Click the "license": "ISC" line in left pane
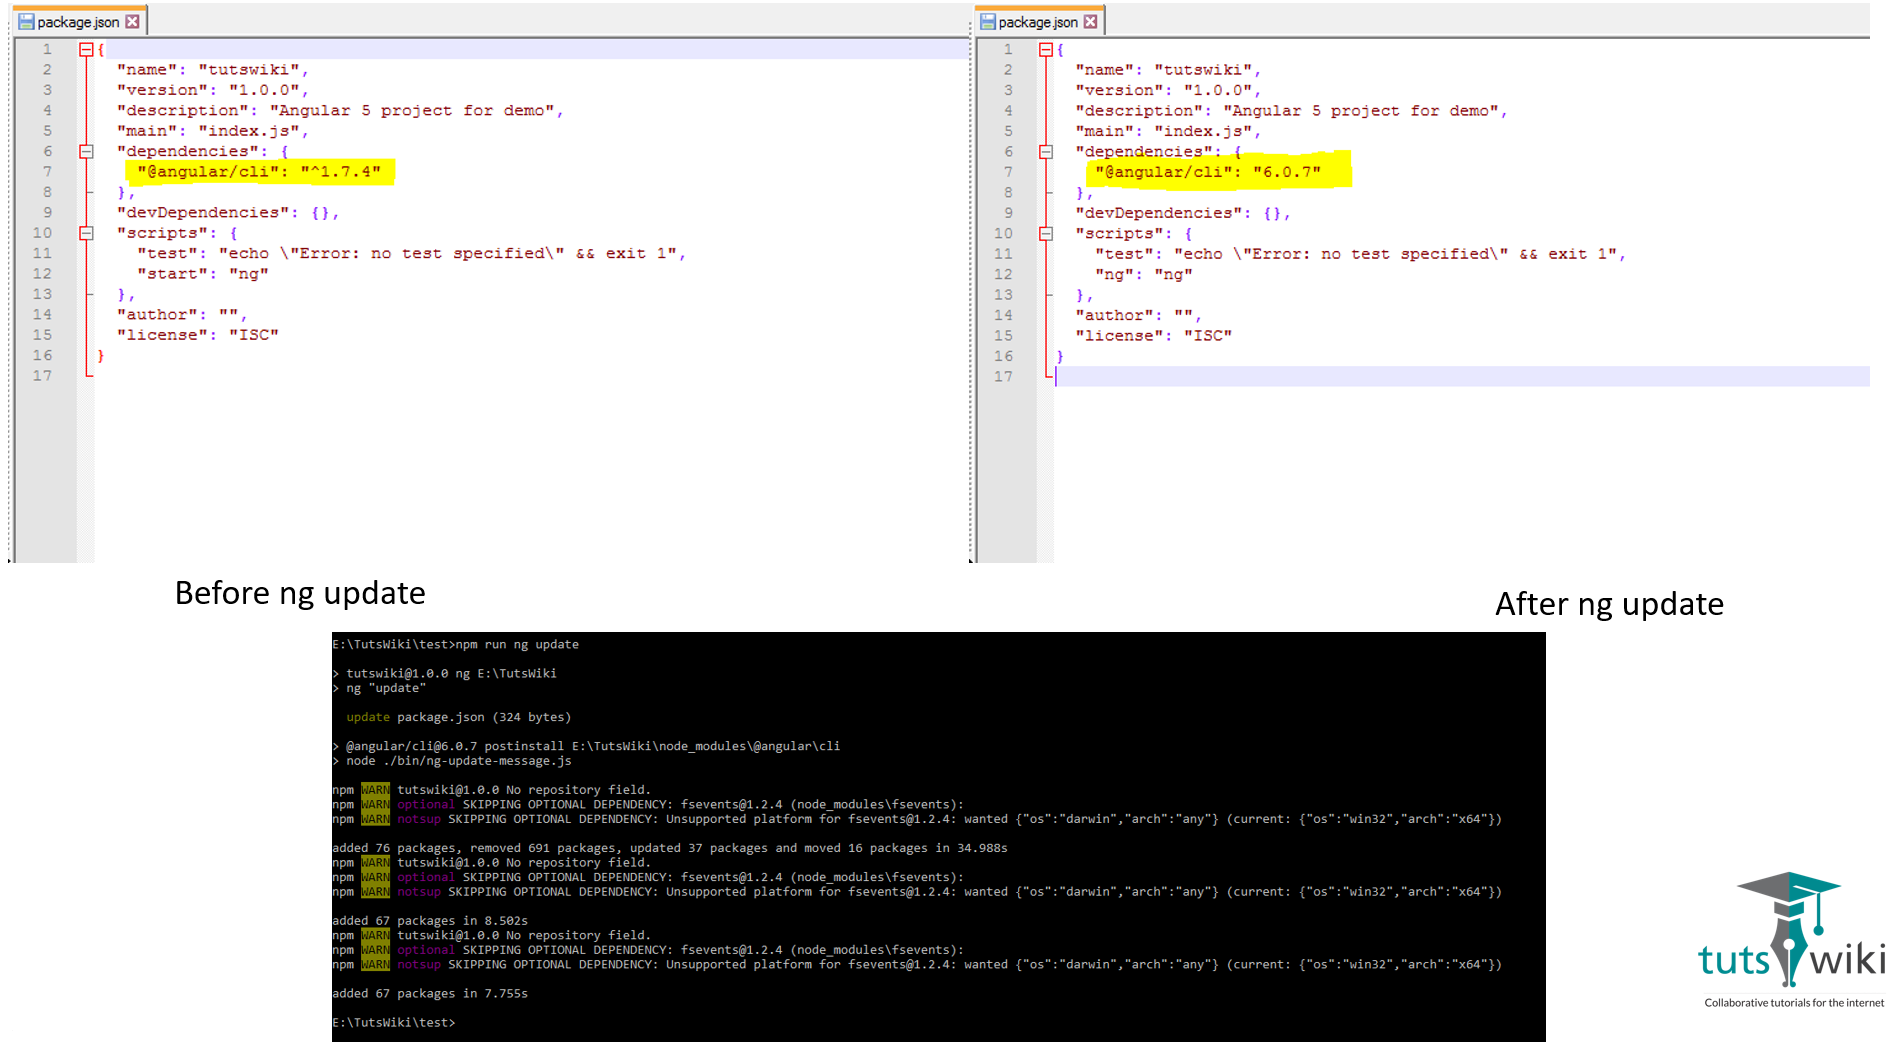This screenshot has width=1892, height=1048. tap(198, 335)
